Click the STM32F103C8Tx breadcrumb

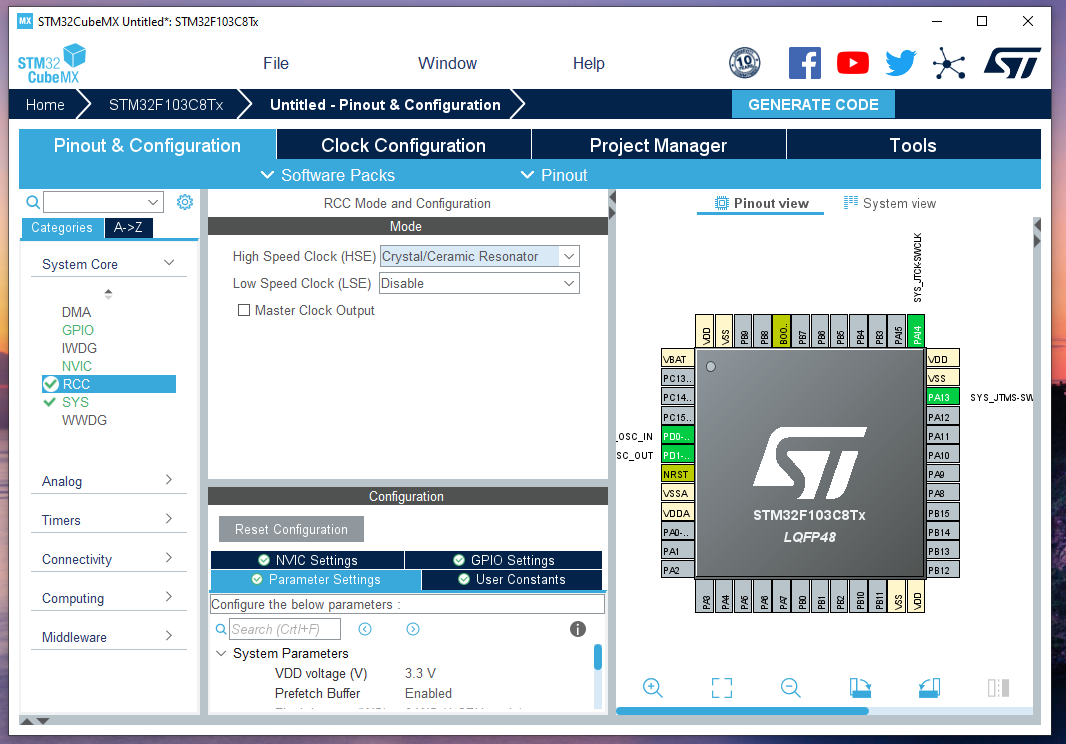[166, 105]
